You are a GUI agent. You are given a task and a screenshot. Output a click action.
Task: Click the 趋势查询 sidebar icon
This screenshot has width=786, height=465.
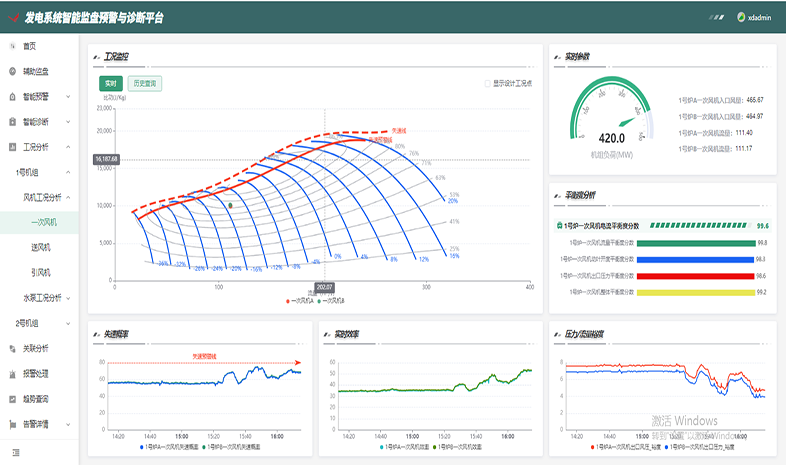coord(12,398)
